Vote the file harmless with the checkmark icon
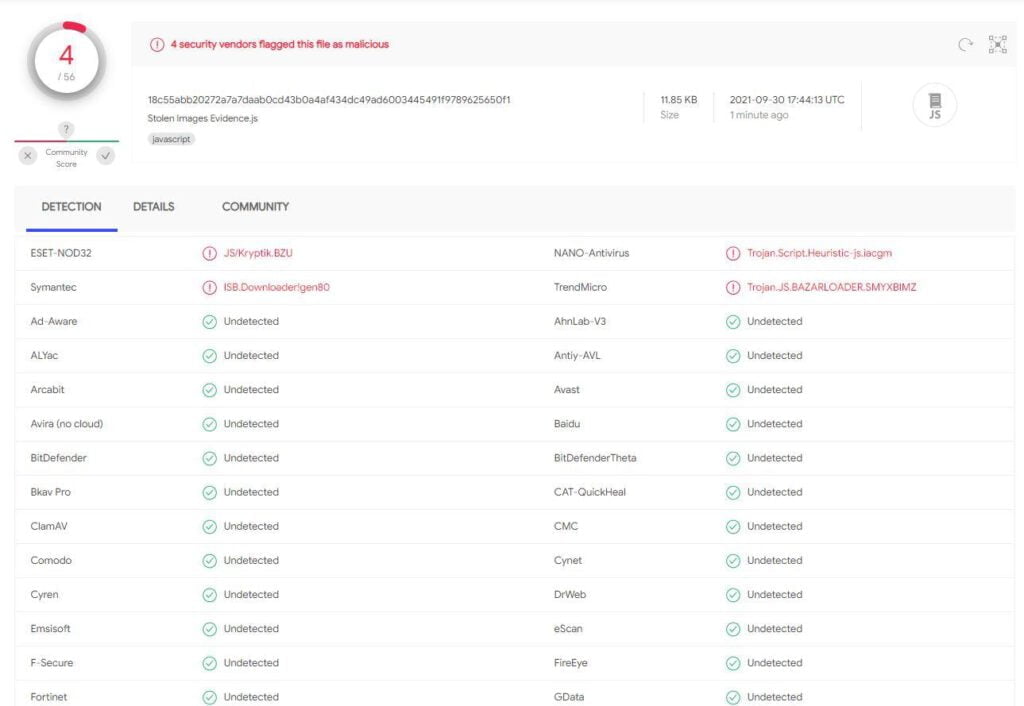The image size is (1024, 706). point(105,155)
